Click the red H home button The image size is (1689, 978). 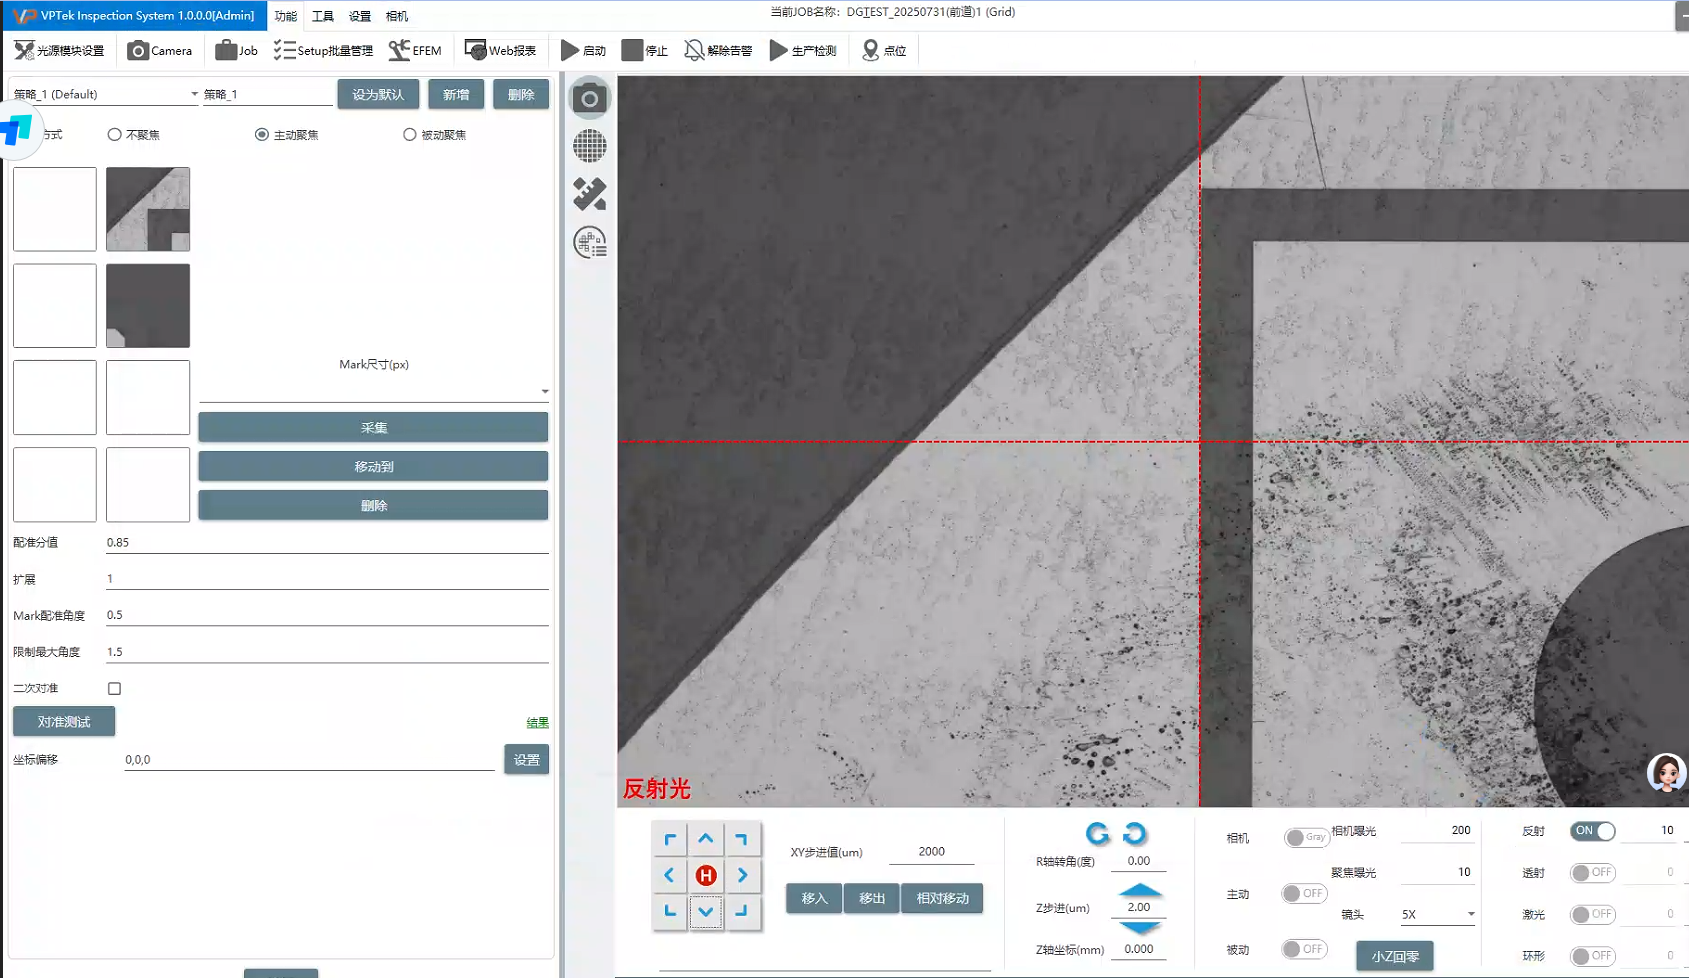705,875
